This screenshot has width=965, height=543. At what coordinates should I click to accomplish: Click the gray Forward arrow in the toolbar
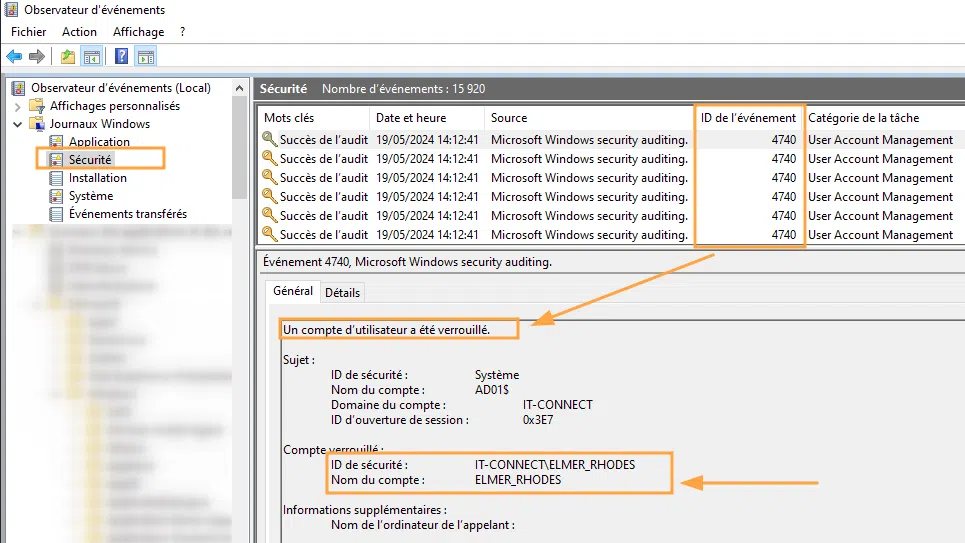tap(37, 56)
